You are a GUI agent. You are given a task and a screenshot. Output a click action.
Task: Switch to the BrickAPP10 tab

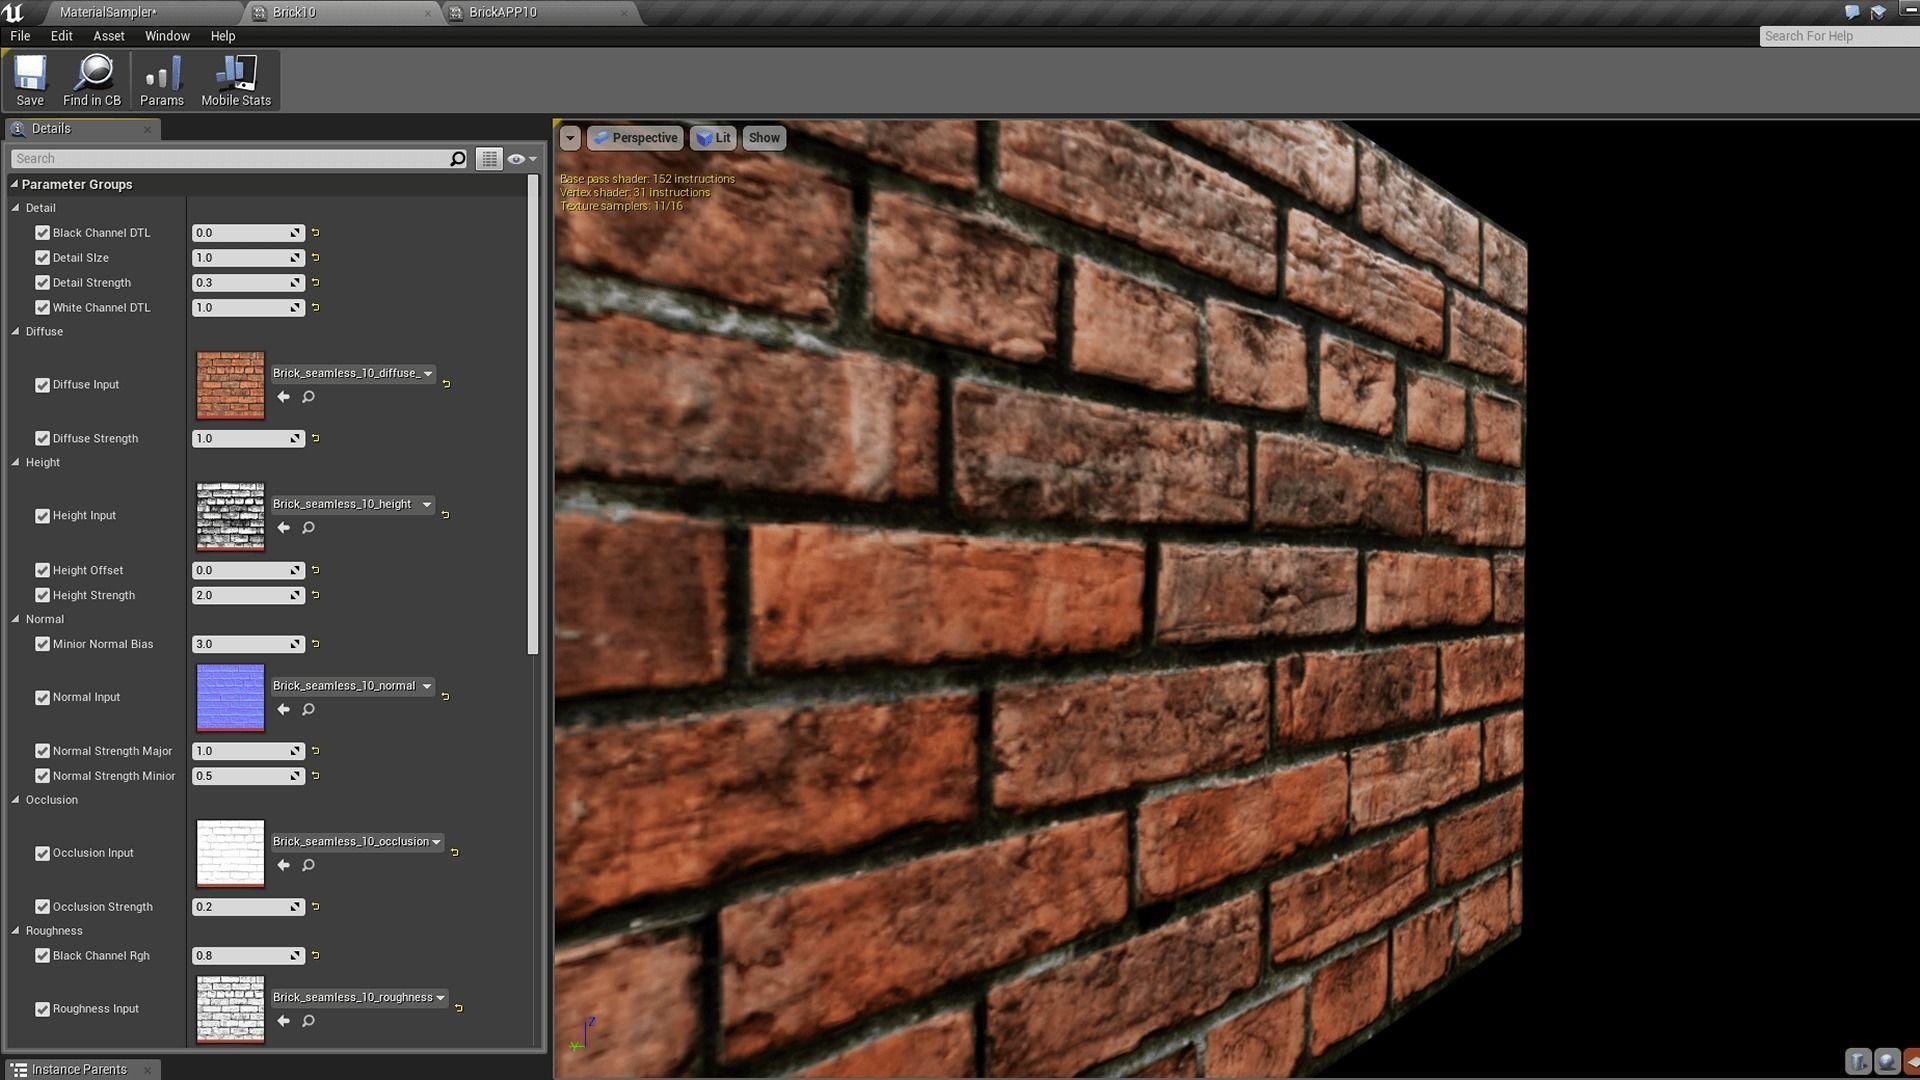(540, 12)
